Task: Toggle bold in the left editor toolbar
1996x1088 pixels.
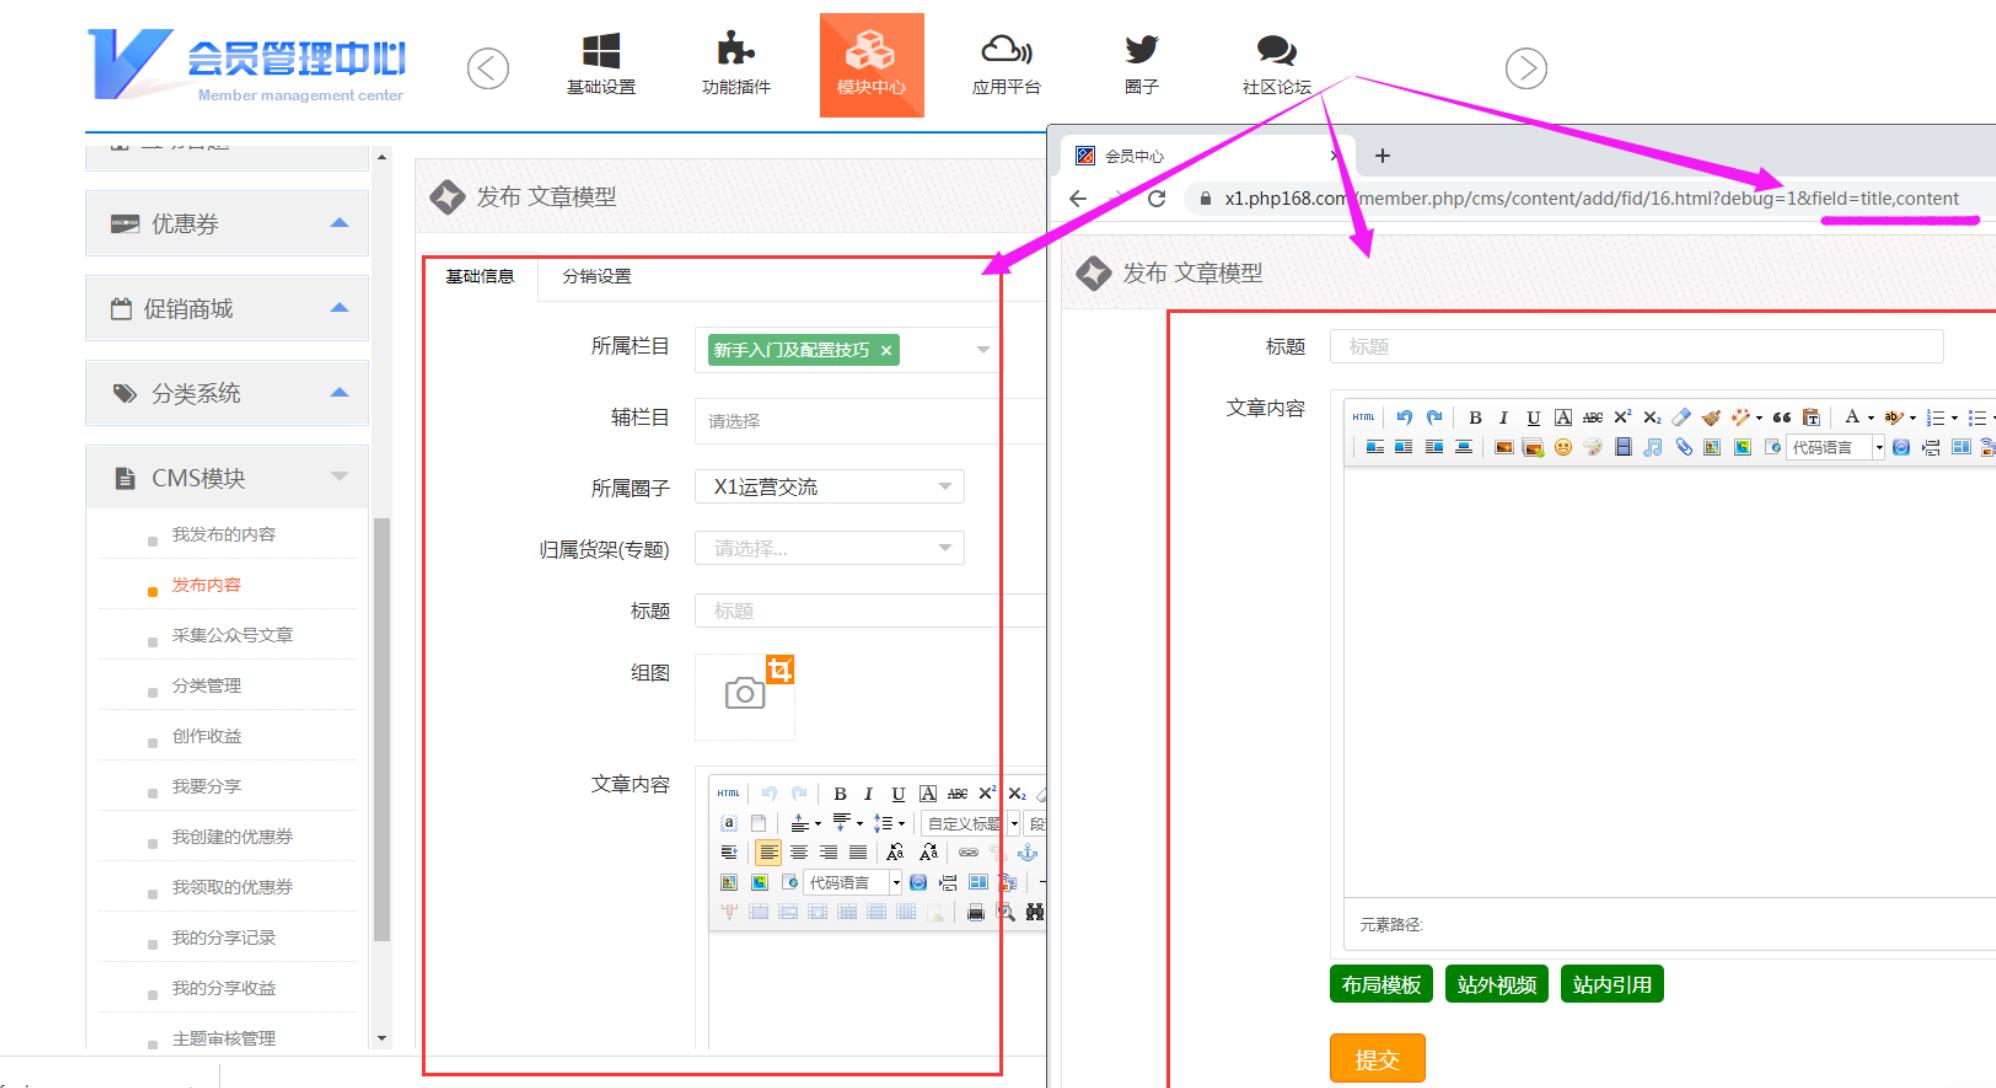Action: coord(840,794)
